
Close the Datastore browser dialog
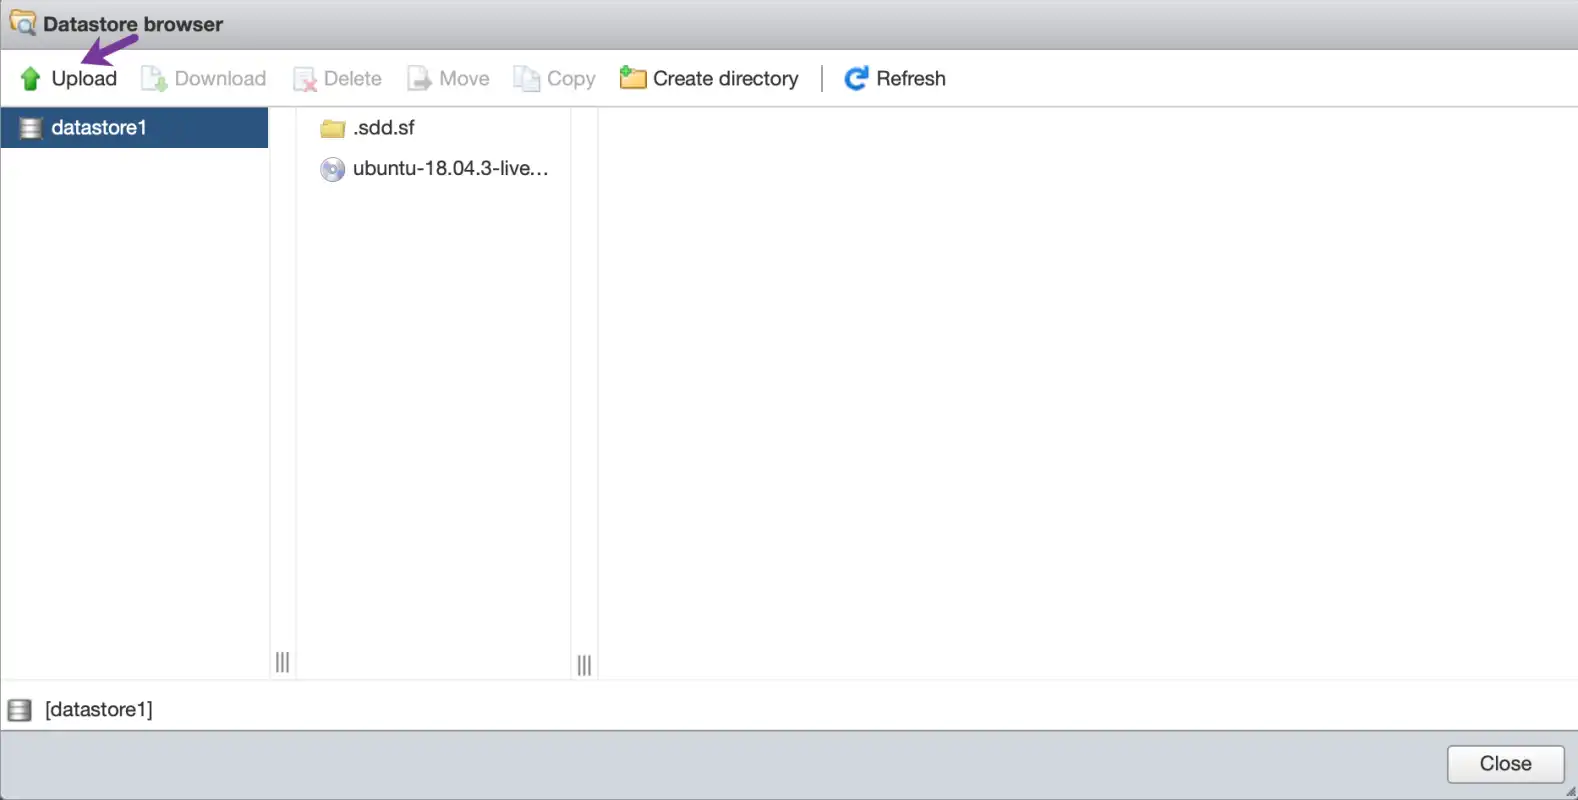[1505, 764]
